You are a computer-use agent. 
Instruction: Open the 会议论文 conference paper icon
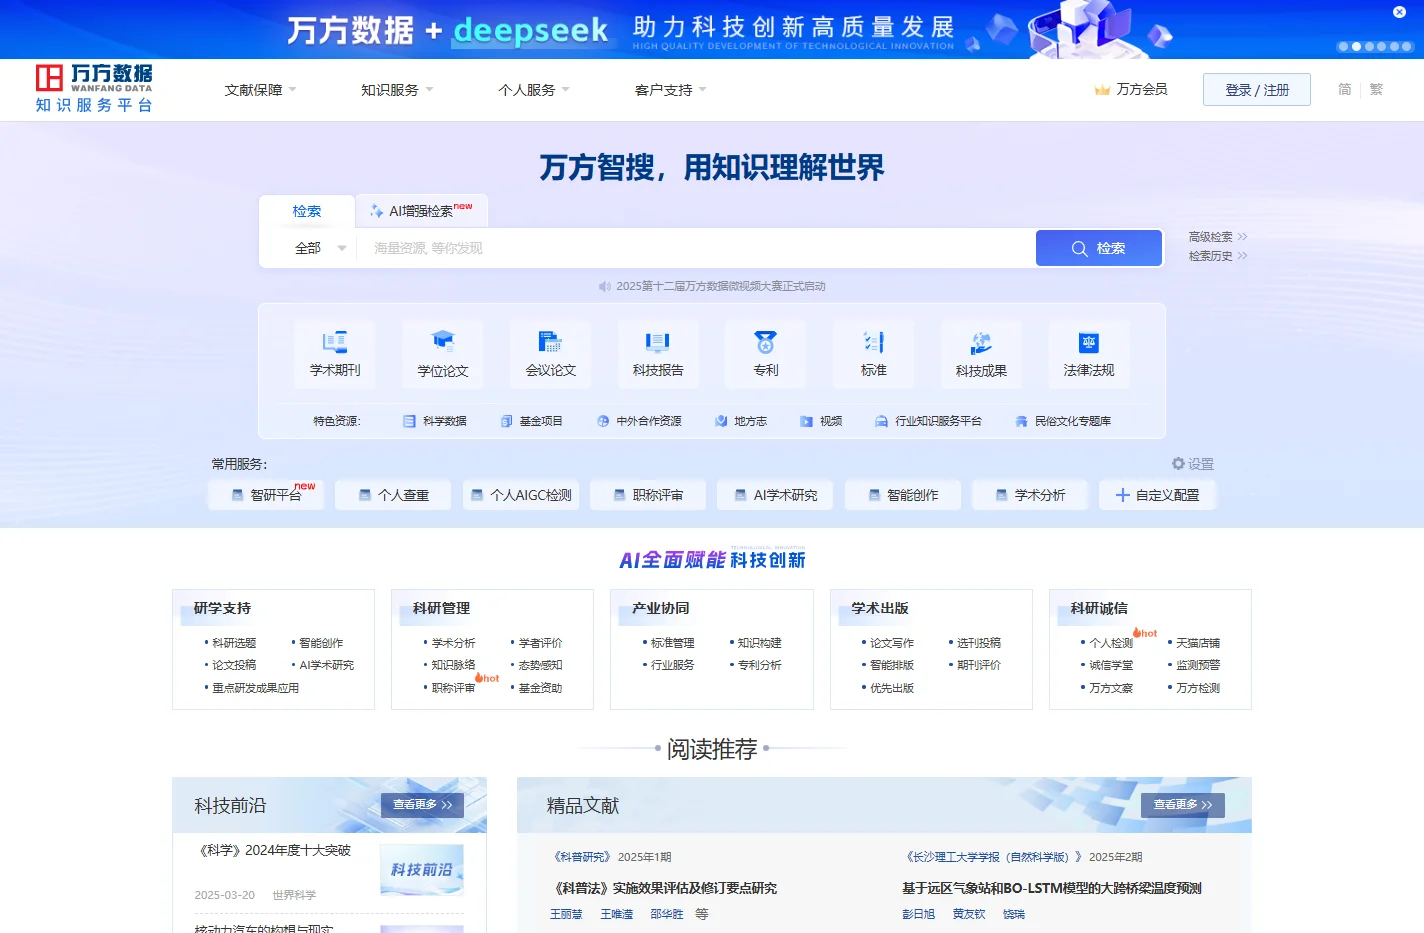click(551, 353)
